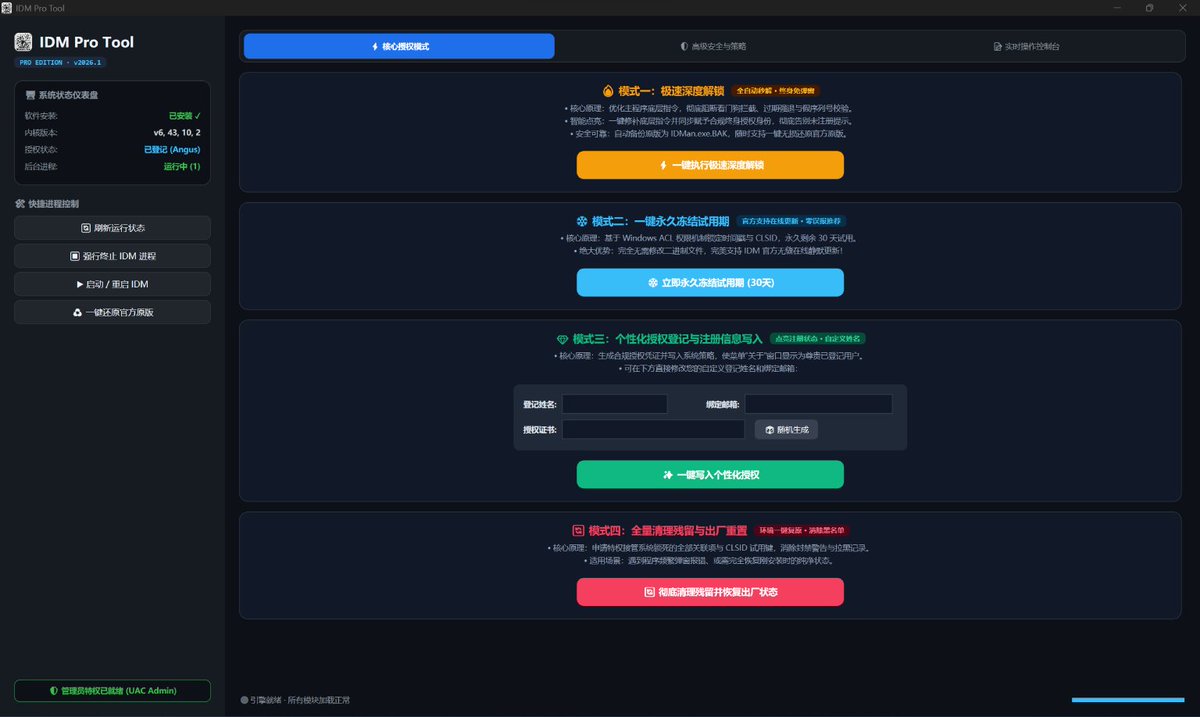Viewport: 1200px width, 717px height.
Task: Click the 强行终止 IDM 进程 button
Action: tap(112, 256)
